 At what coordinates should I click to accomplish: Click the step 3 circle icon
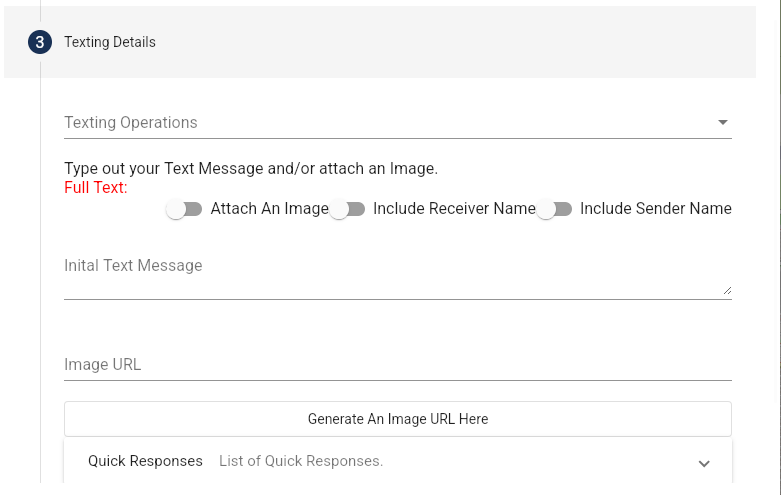pyautogui.click(x=40, y=42)
